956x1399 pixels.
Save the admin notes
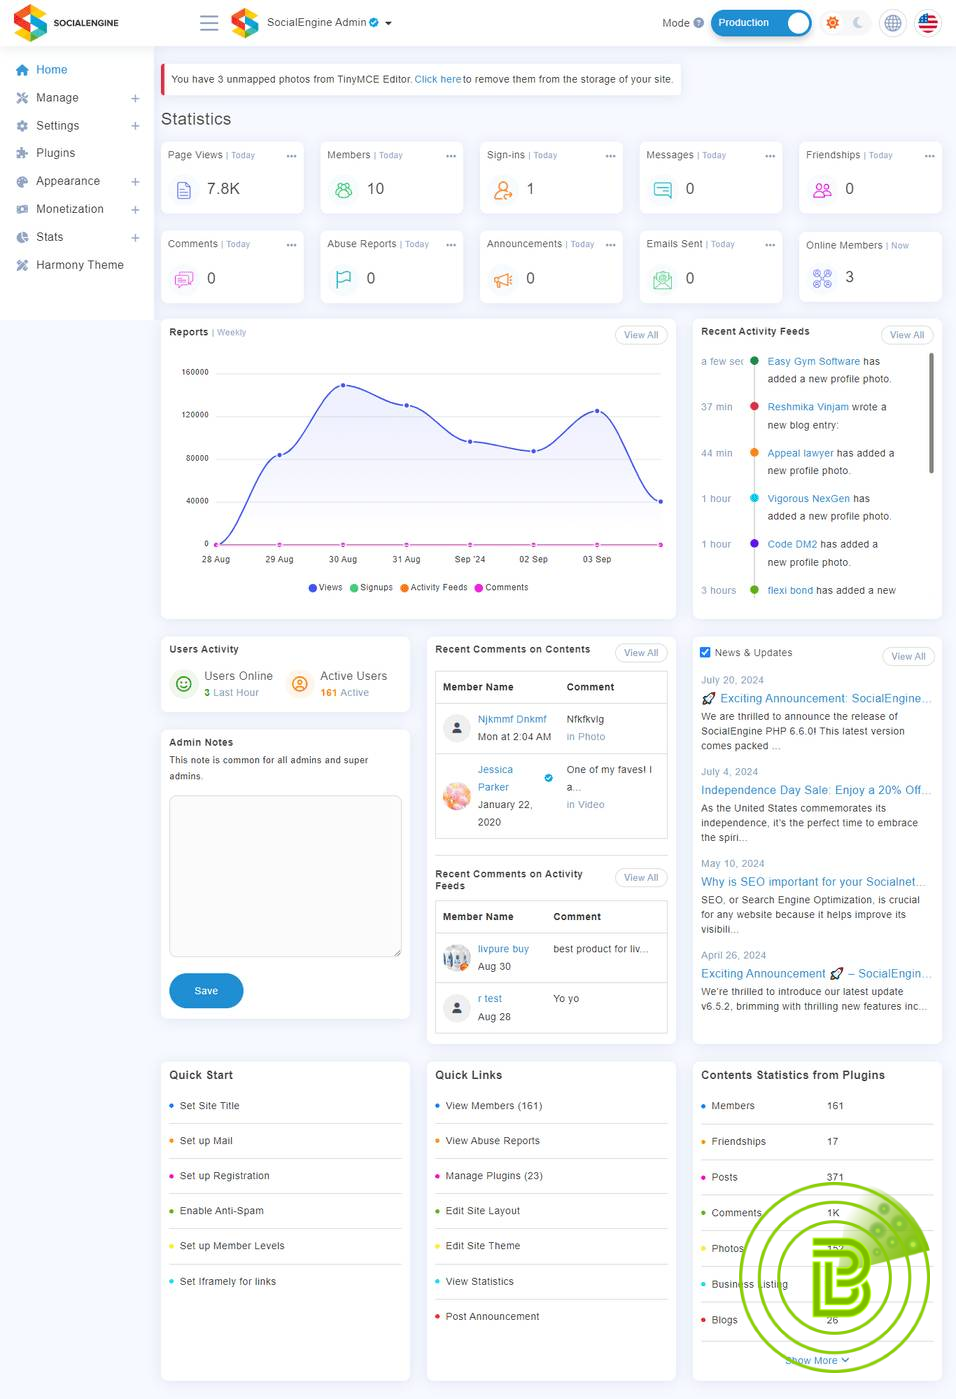tap(206, 991)
